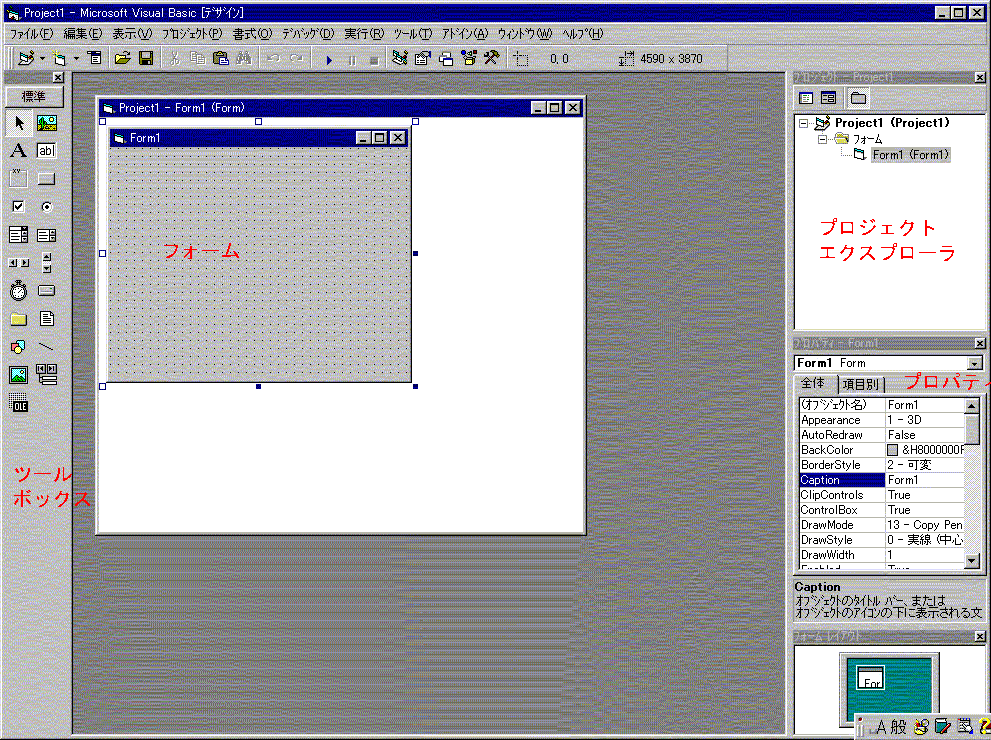The width and height of the screenshot is (991, 740).
Task: Click the Cut scissors toolbar icon
Action: tap(175, 59)
